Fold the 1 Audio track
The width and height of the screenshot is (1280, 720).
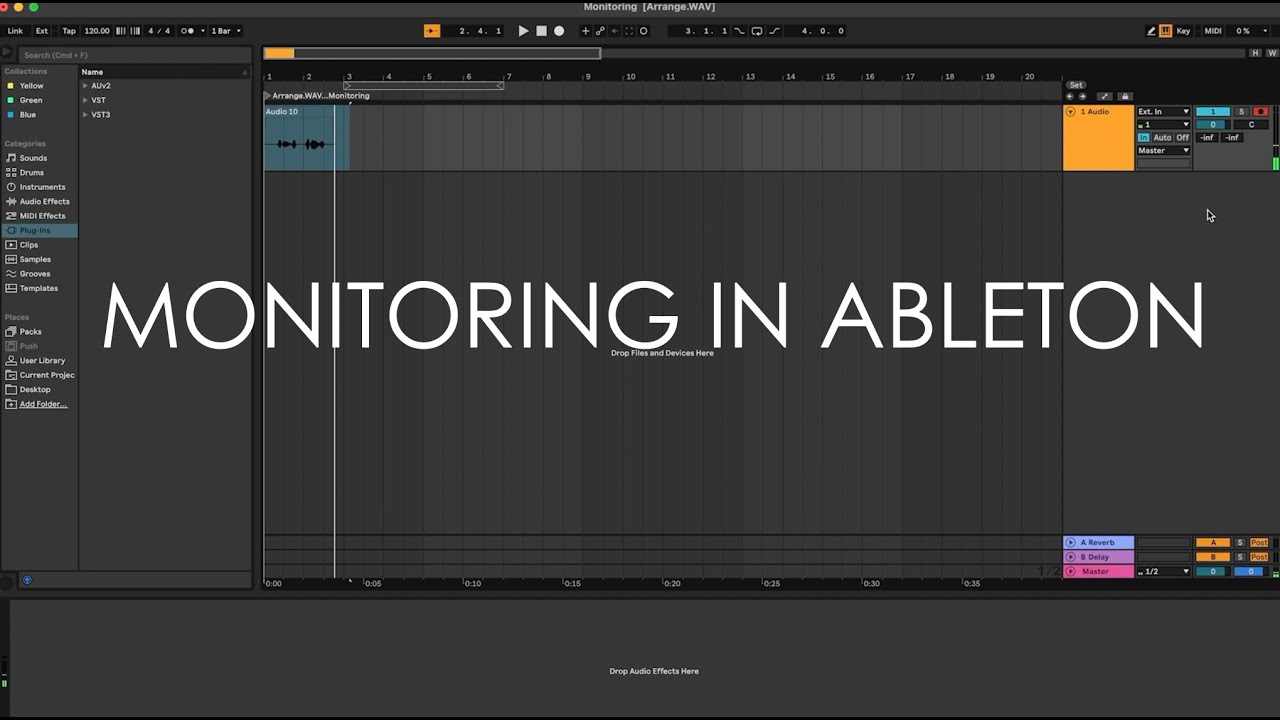tap(1070, 112)
